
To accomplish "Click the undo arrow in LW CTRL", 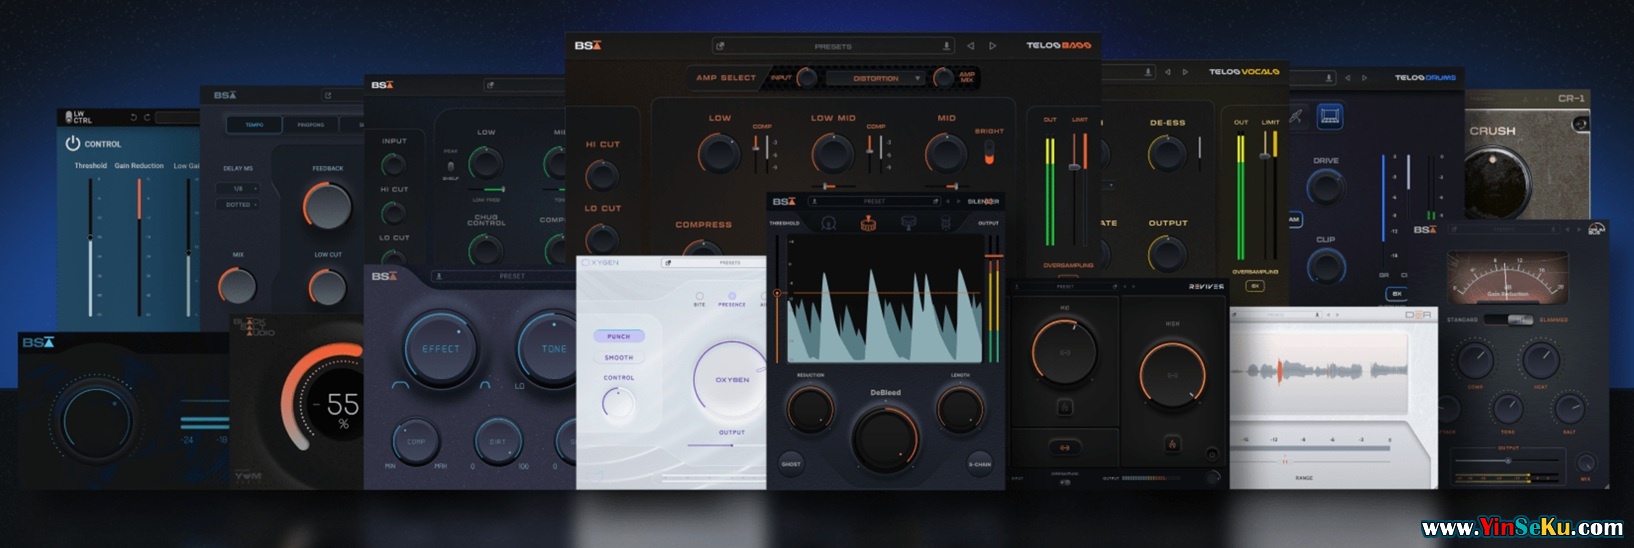I will click(x=134, y=118).
